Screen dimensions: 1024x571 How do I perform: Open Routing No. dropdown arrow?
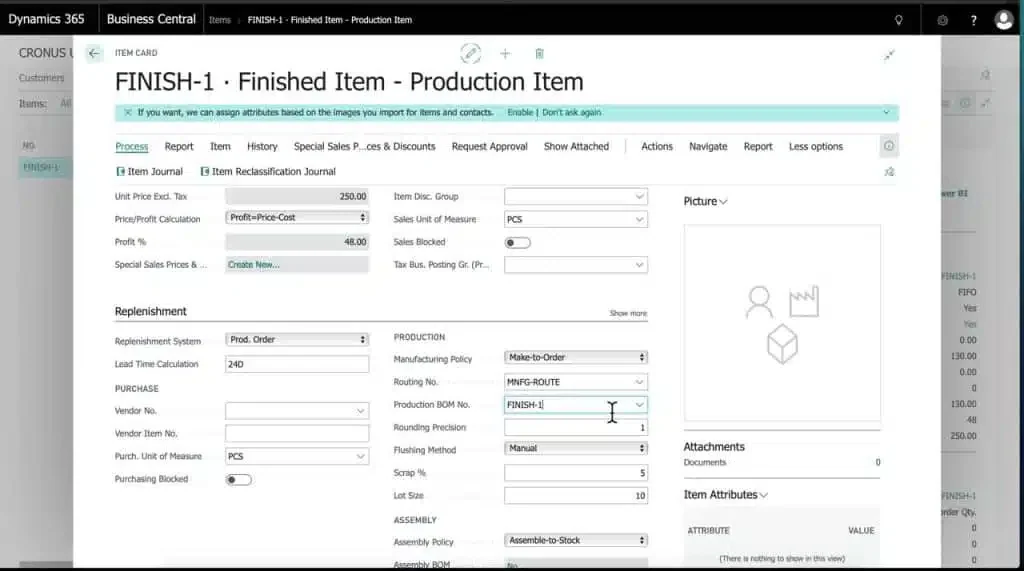[x=639, y=382]
